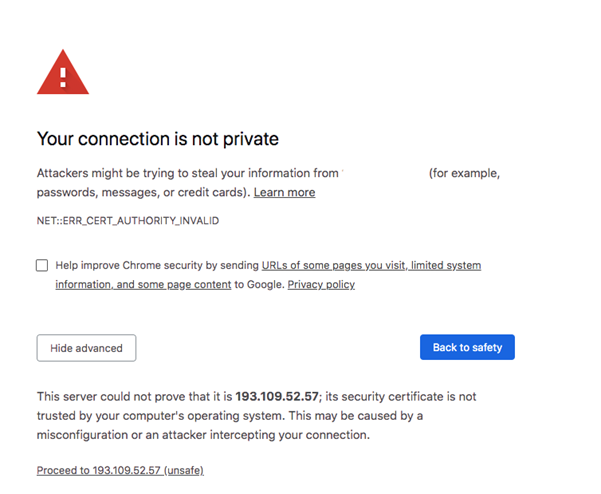The height and width of the screenshot is (494, 601).
Task: Click the bold 193.109.52.57 address in the paragraph
Action: [277, 396]
